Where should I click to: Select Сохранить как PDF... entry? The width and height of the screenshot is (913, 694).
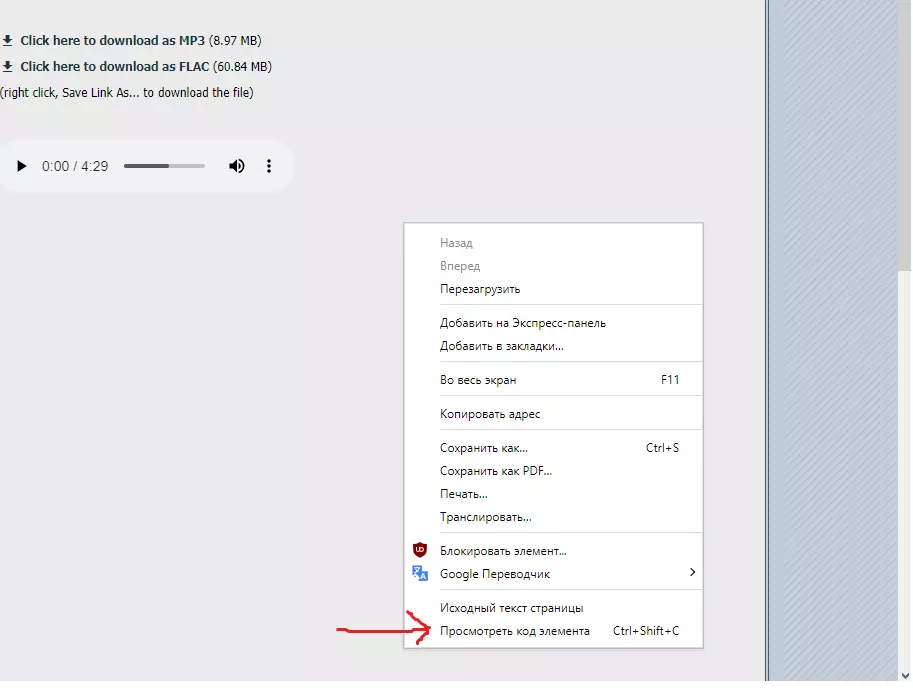[553, 471]
